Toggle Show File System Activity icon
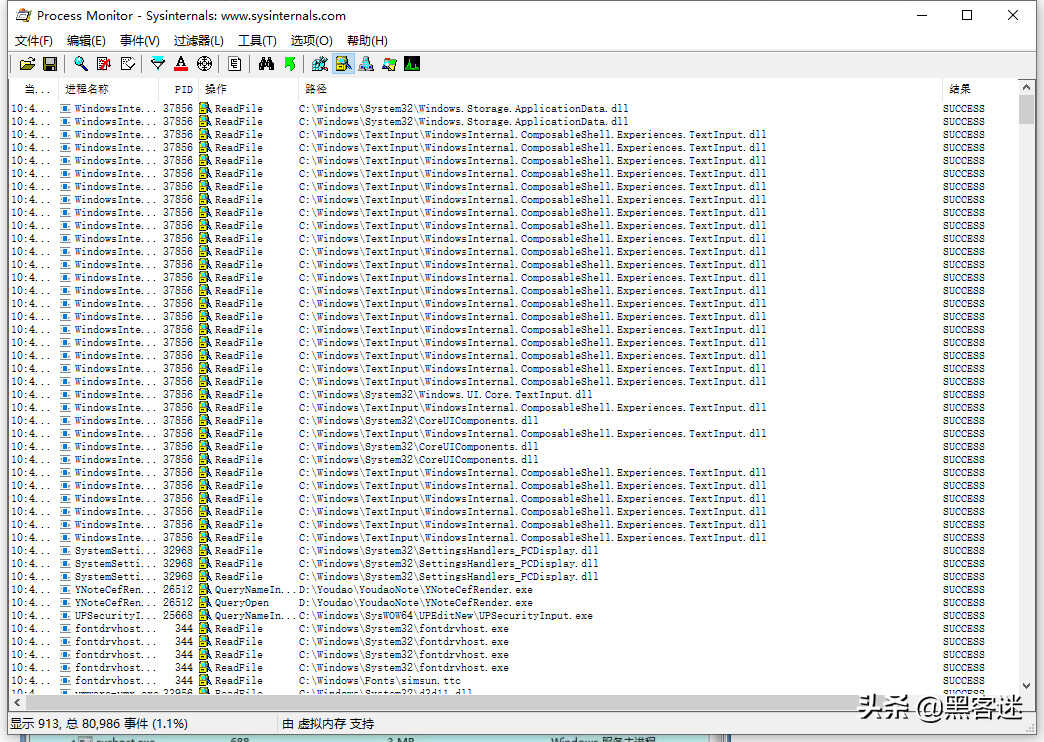This screenshot has height=742, width=1044. coord(343,64)
